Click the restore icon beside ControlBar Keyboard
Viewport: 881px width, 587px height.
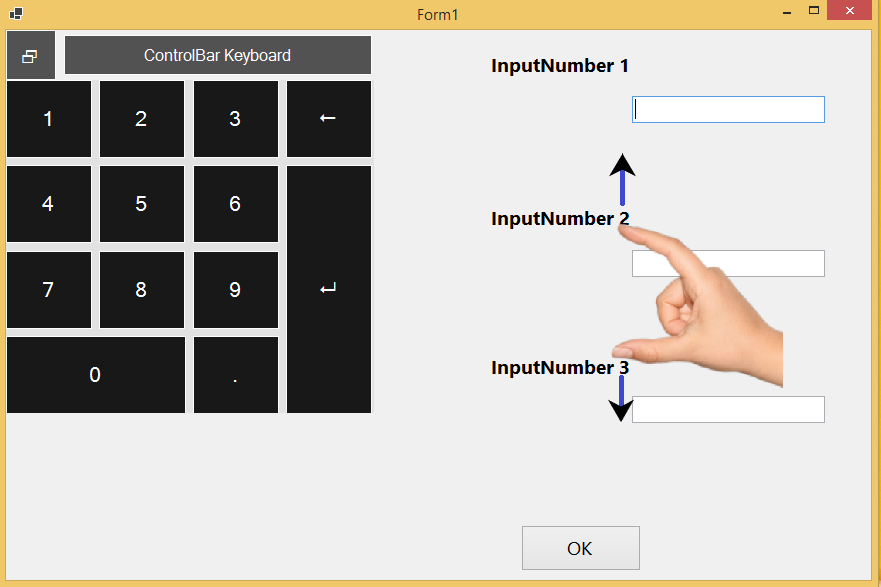pos(30,56)
